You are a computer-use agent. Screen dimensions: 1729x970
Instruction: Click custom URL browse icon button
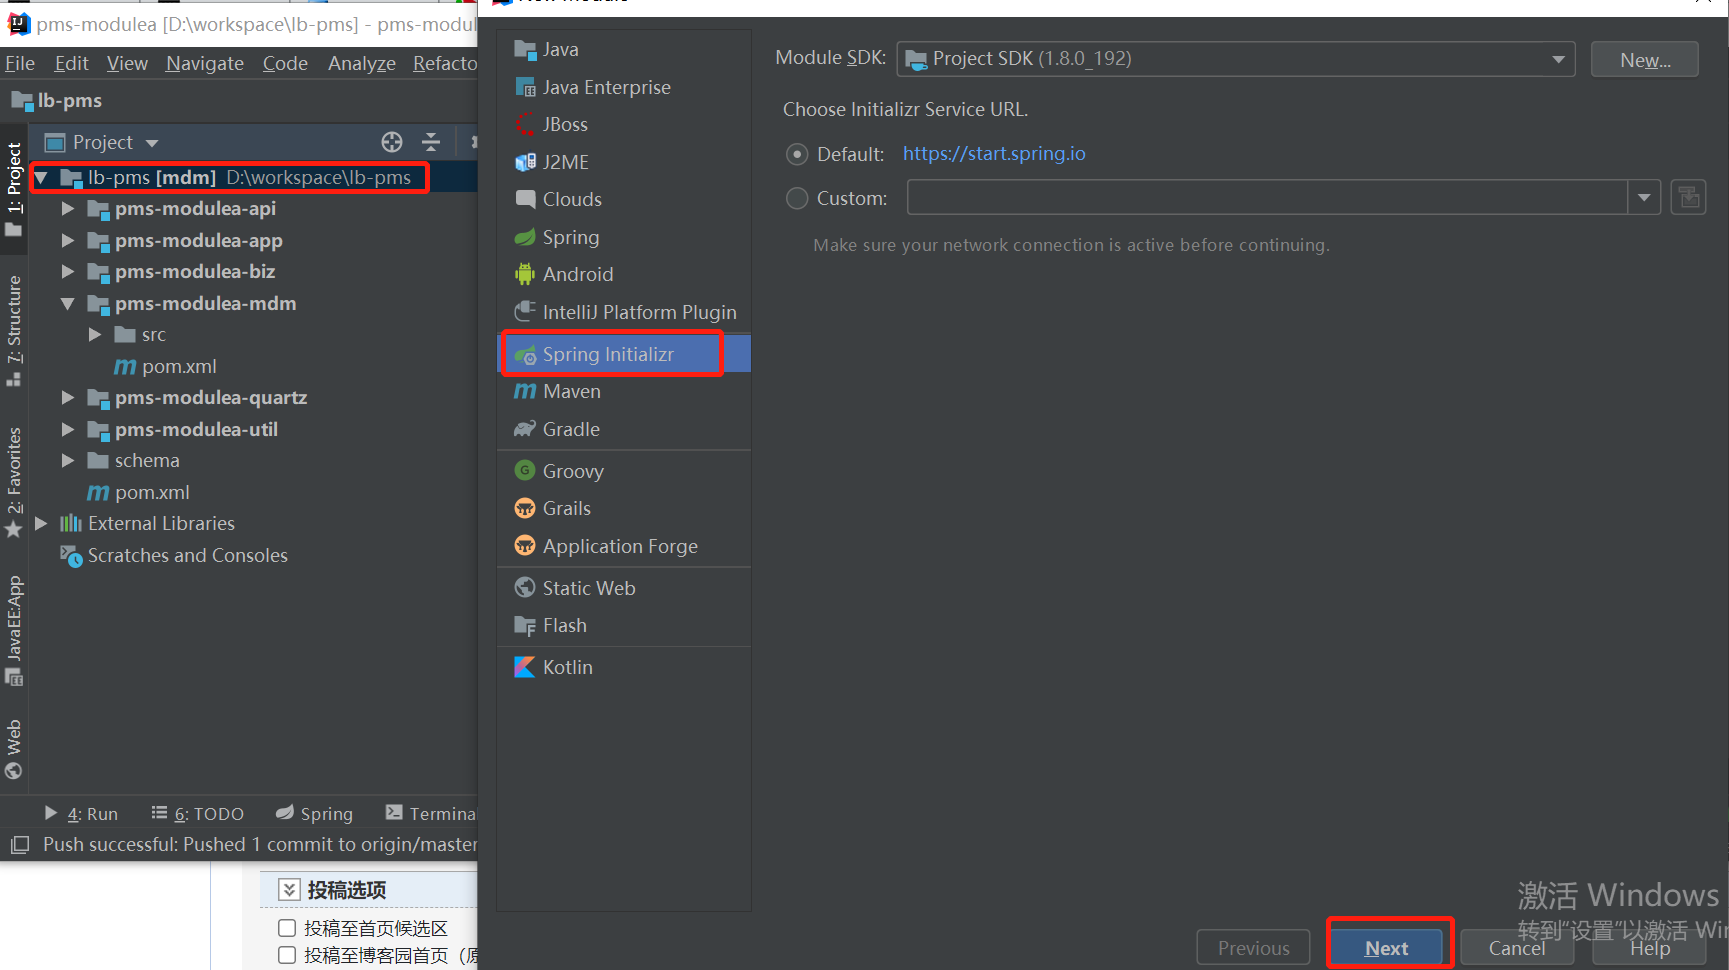(1688, 197)
